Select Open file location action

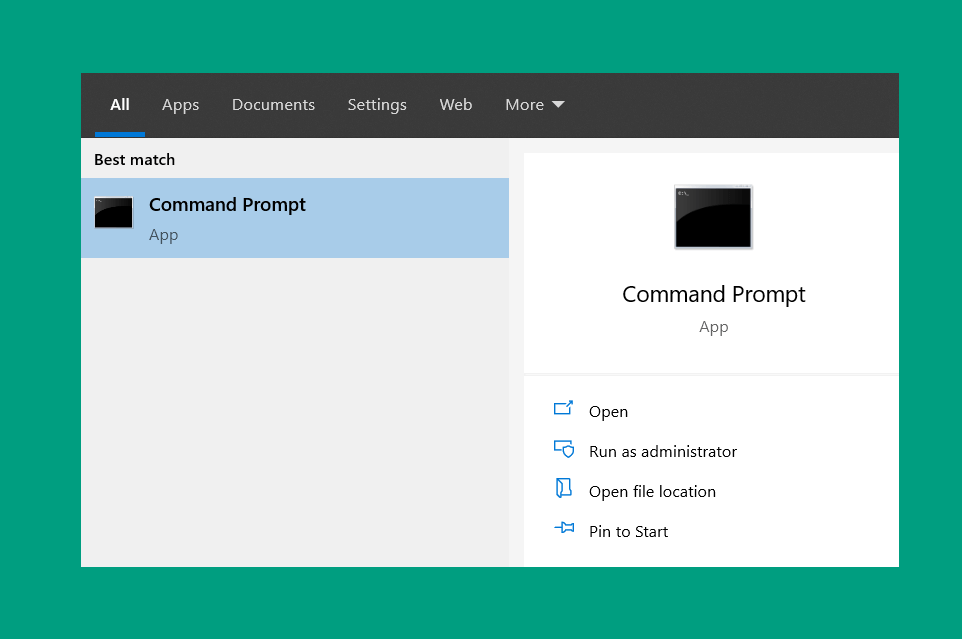652,492
